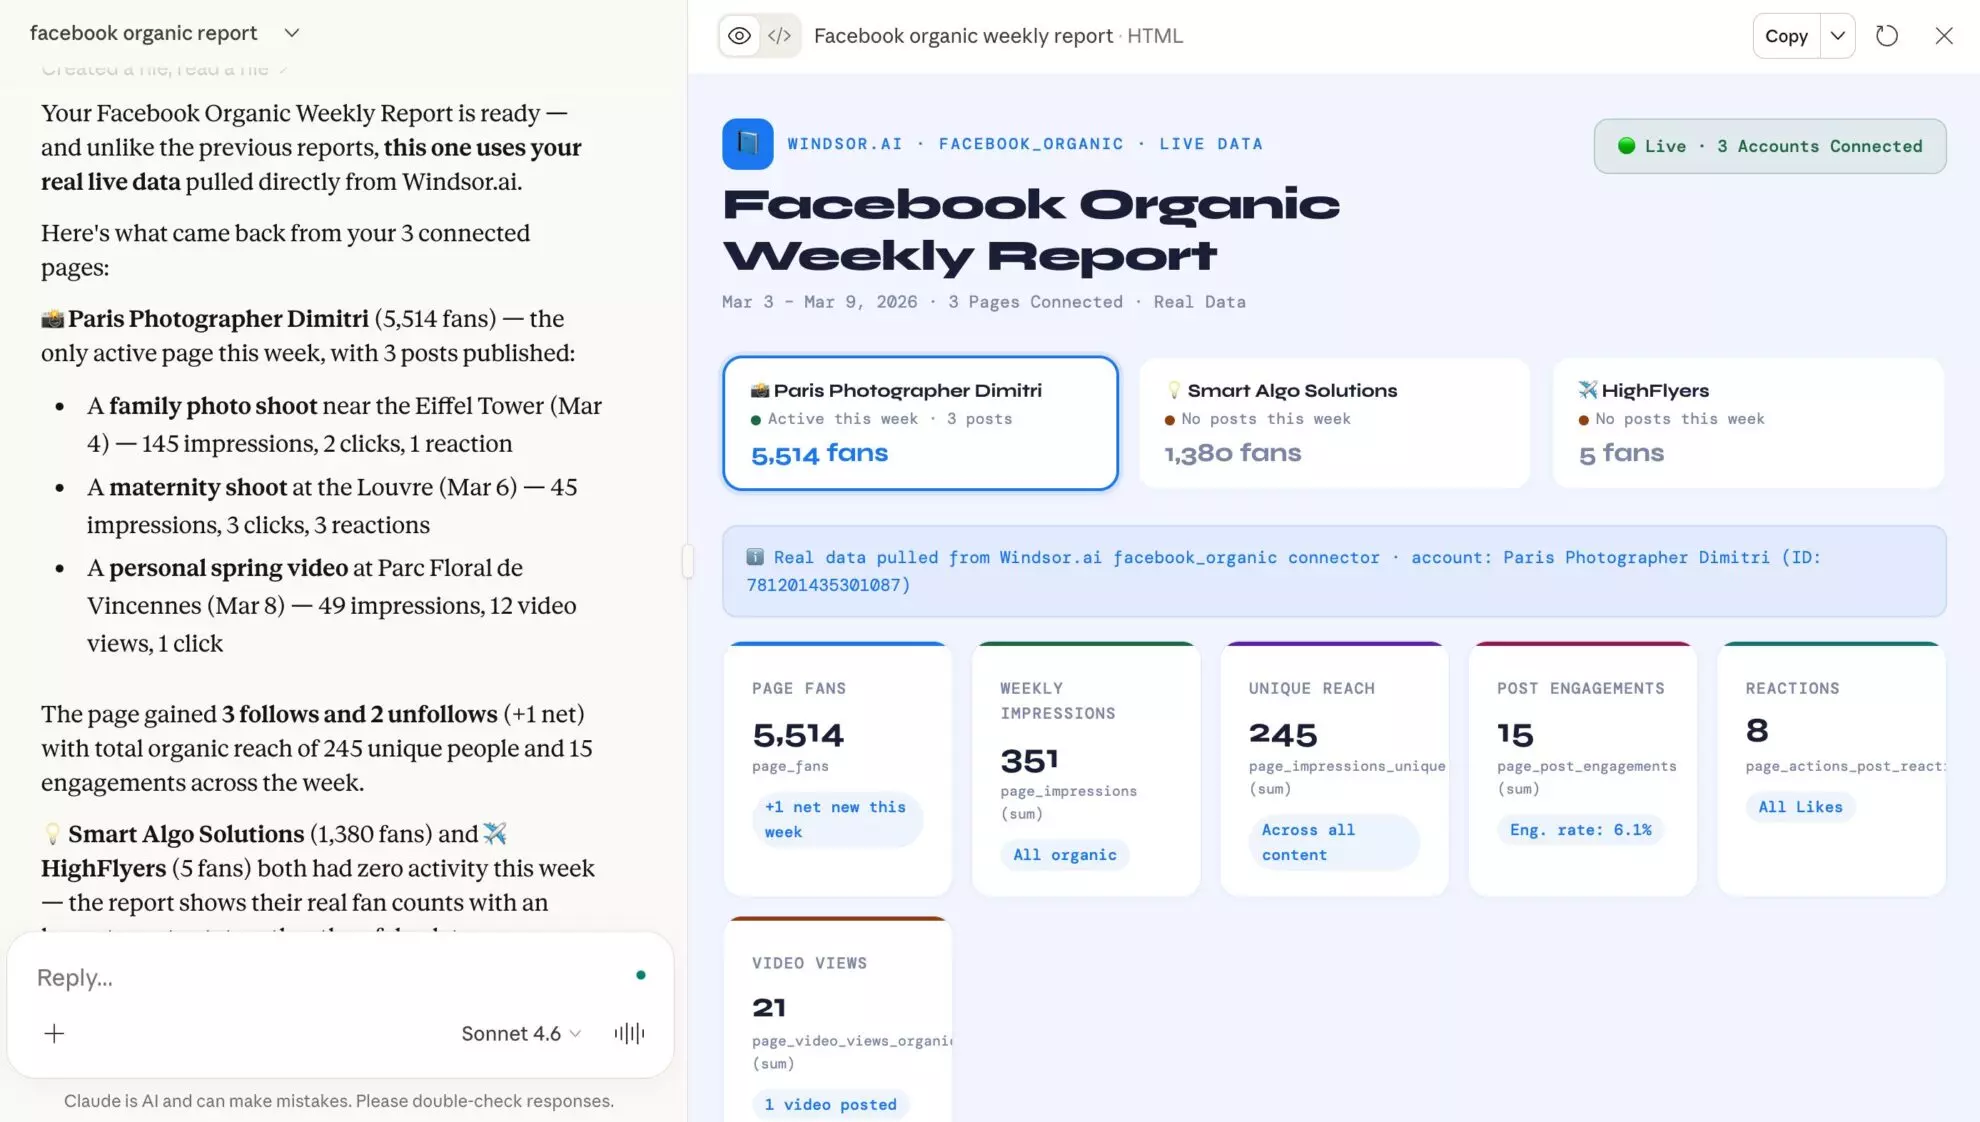The width and height of the screenshot is (1980, 1122).
Task: Select the HighFlyers page card
Action: 1748,423
